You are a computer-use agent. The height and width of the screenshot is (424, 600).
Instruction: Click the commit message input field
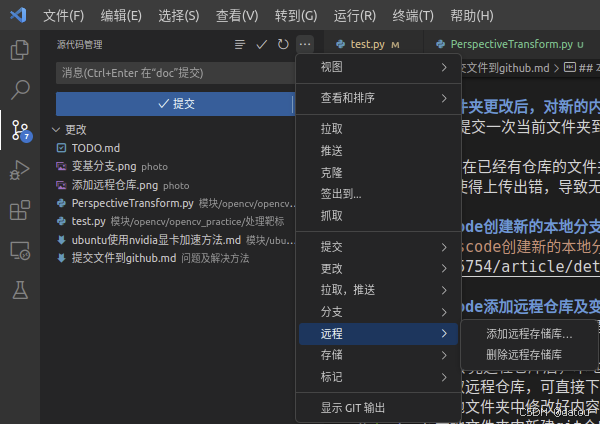(176, 73)
